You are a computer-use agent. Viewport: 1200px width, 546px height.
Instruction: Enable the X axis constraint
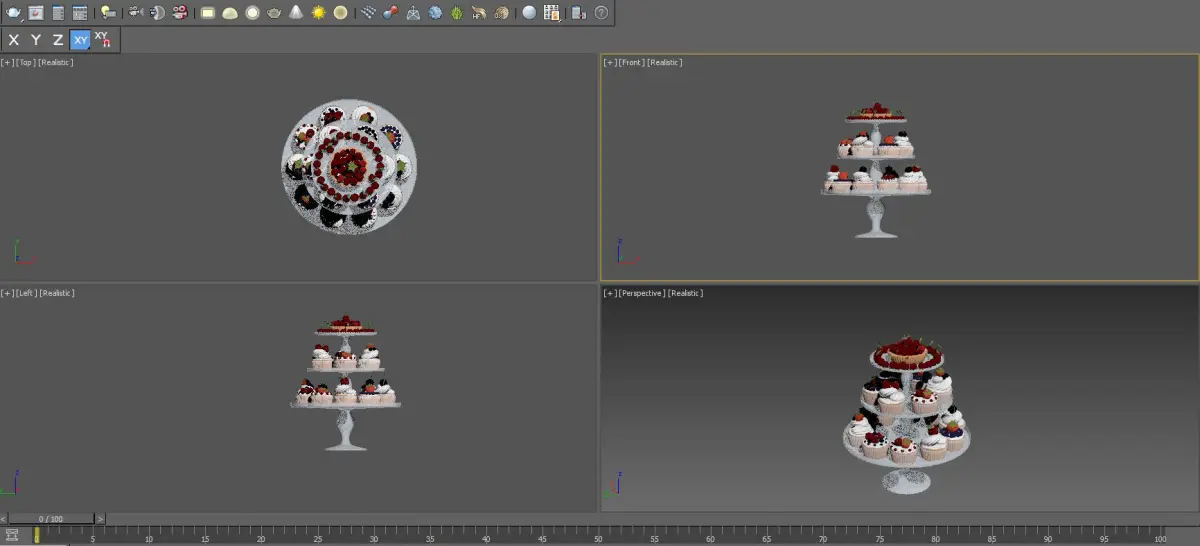[x=14, y=40]
